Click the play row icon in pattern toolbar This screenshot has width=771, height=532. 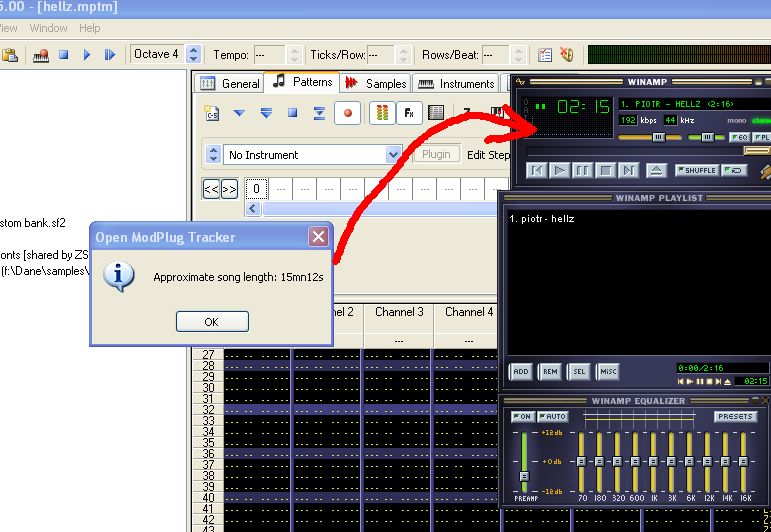point(319,113)
